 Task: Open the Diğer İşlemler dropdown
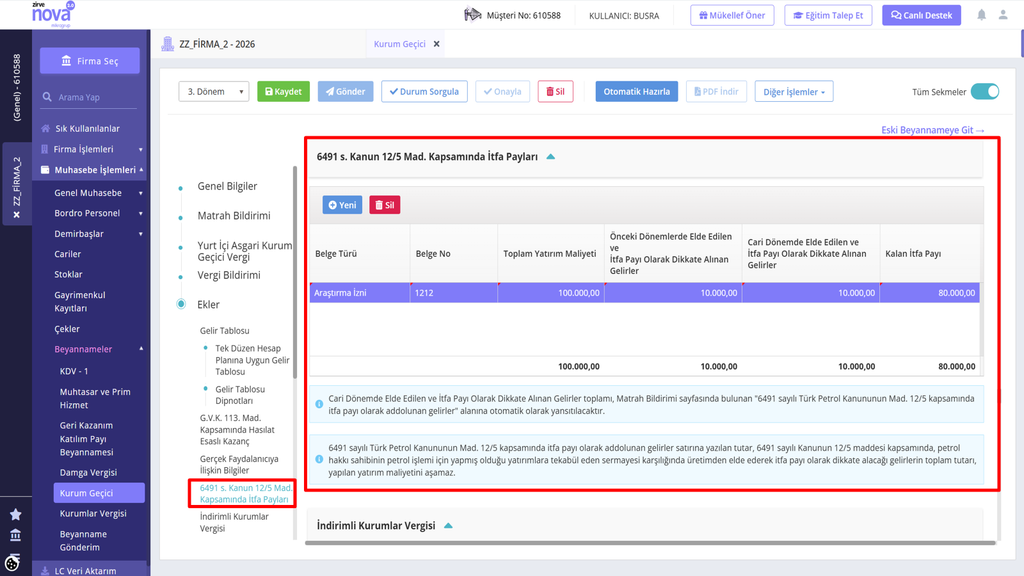(x=794, y=91)
